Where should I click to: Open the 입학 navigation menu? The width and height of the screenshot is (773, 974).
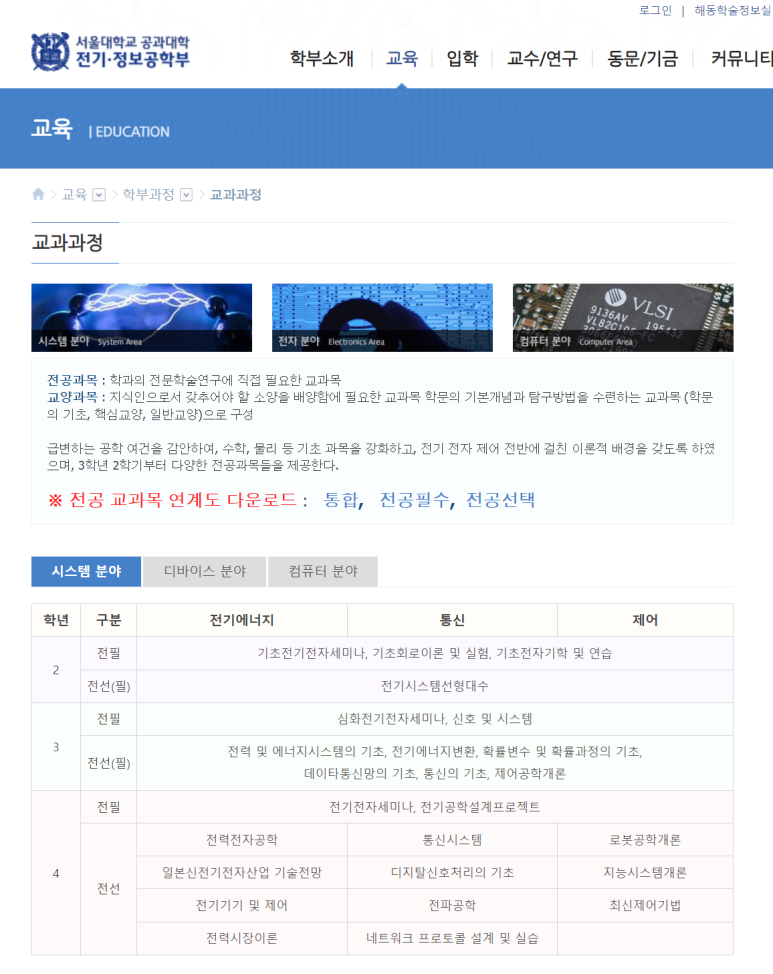point(462,58)
